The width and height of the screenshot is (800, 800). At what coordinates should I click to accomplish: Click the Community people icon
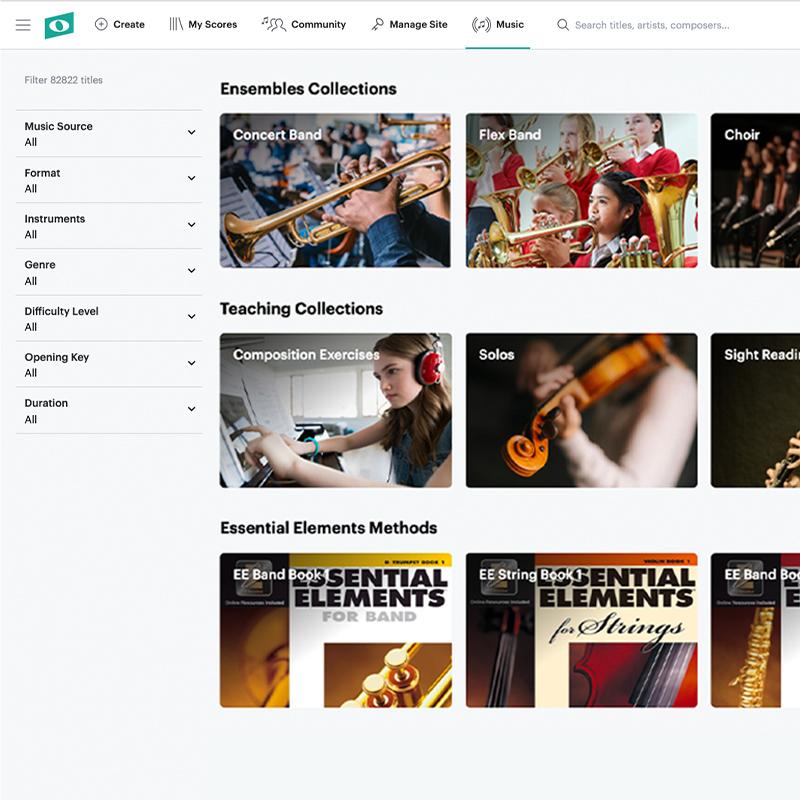click(x=276, y=22)
